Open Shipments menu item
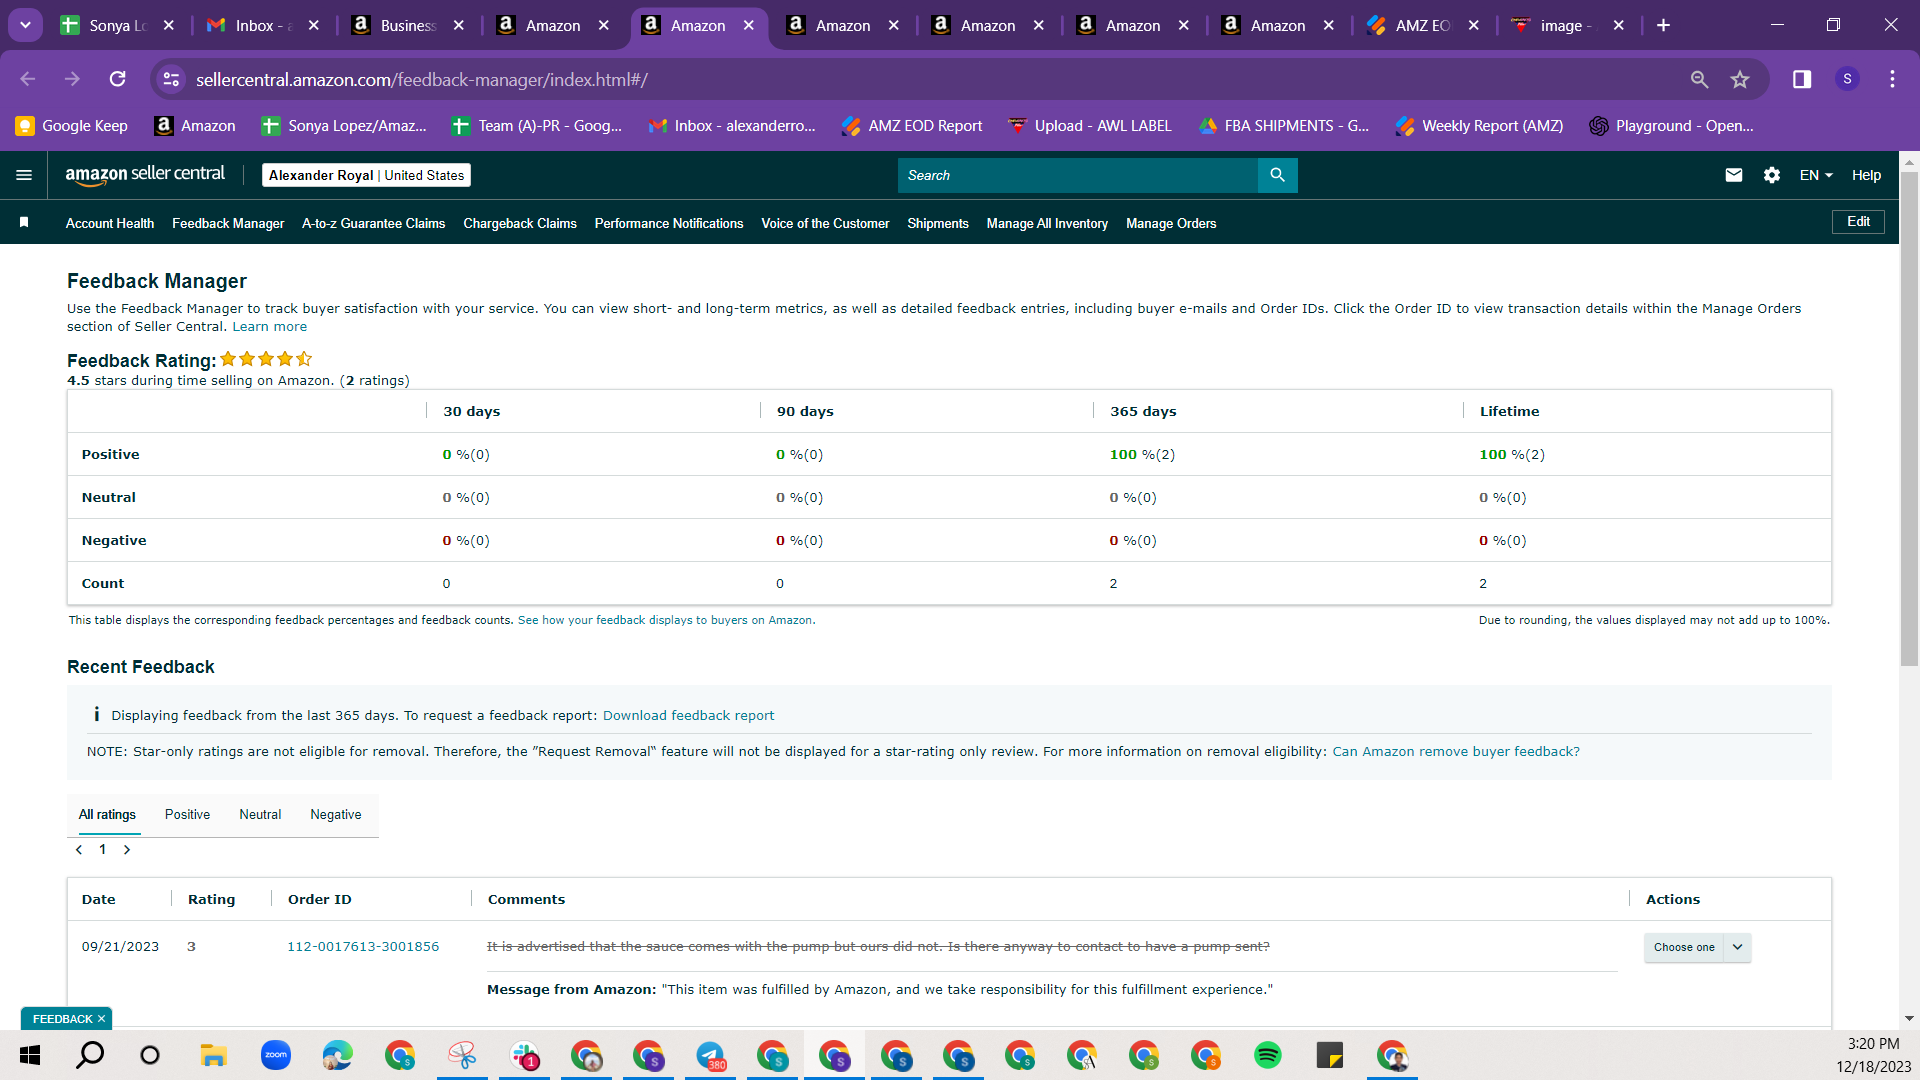This screenshot has width=1920, height=1080. coord(938,223)
